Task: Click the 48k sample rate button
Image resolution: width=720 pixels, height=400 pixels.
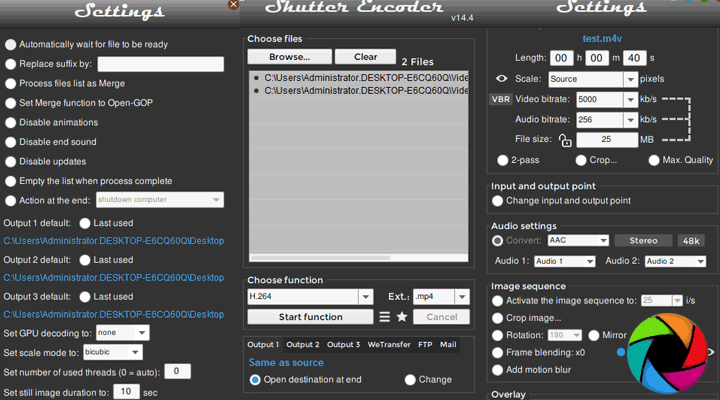Action: [690, 241]
